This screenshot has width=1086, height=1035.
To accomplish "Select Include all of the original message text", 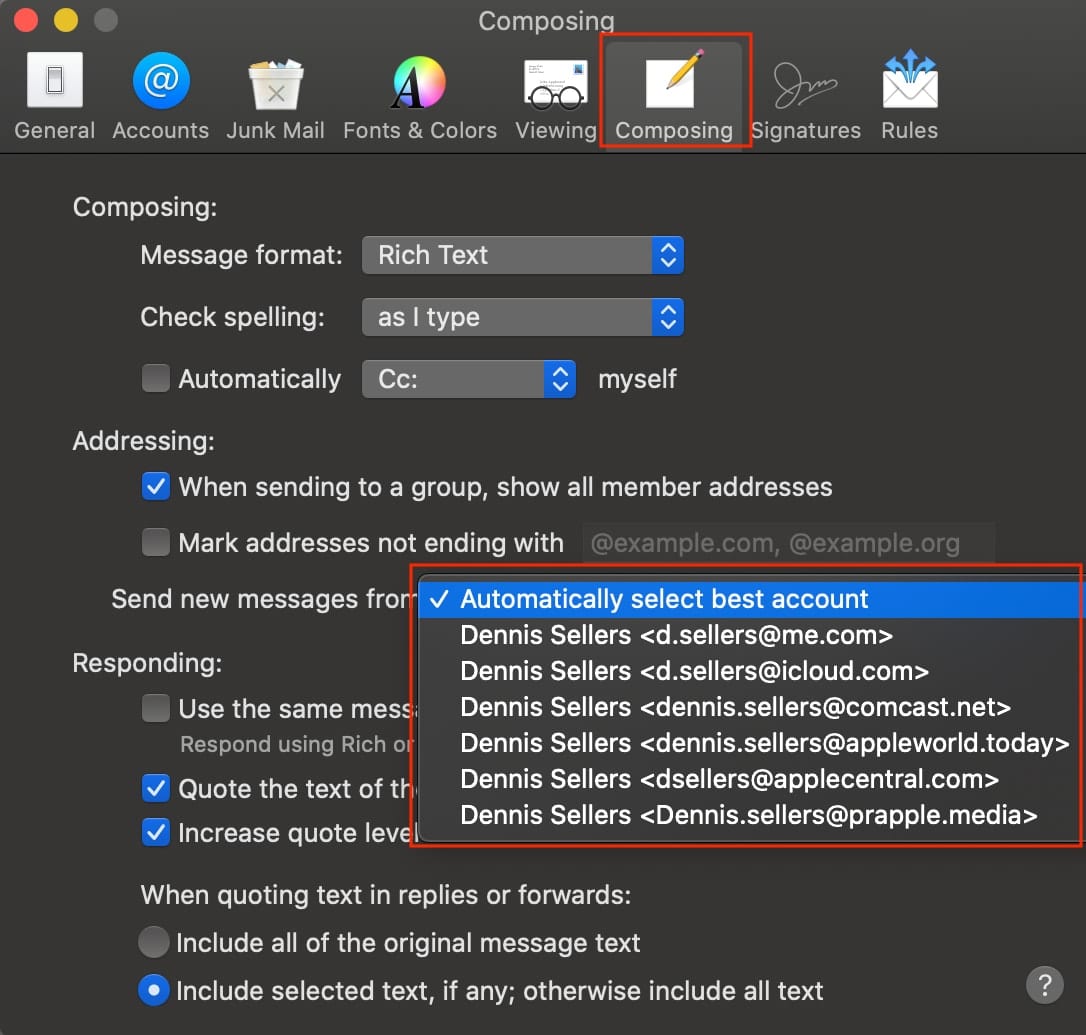I will tap(154, 942).
